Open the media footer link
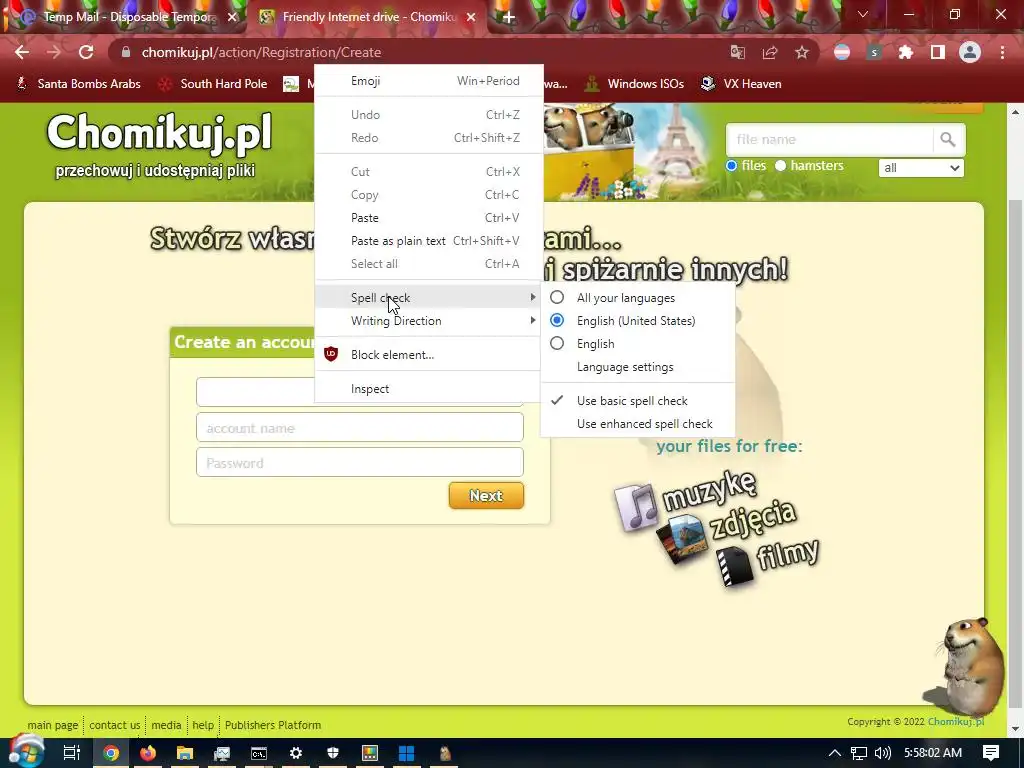Screen dimensions: 1024x768 click(x=167, y=725)
